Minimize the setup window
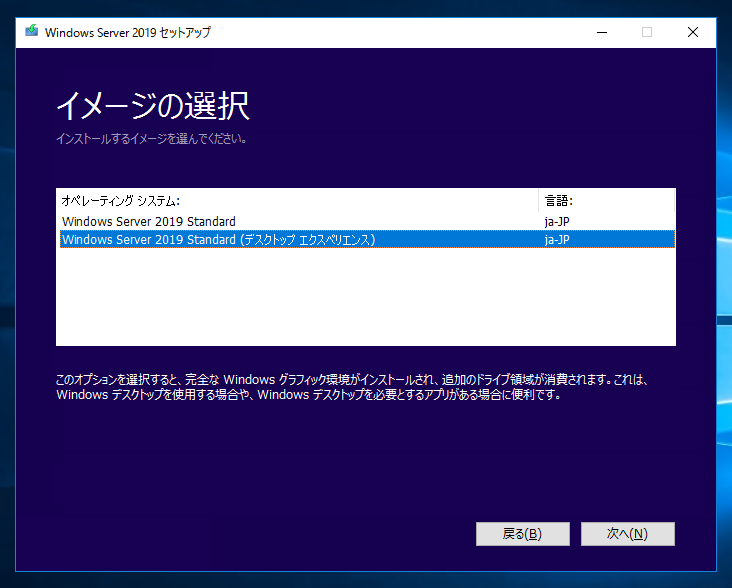Screen dimensions: 732x588 602,32
